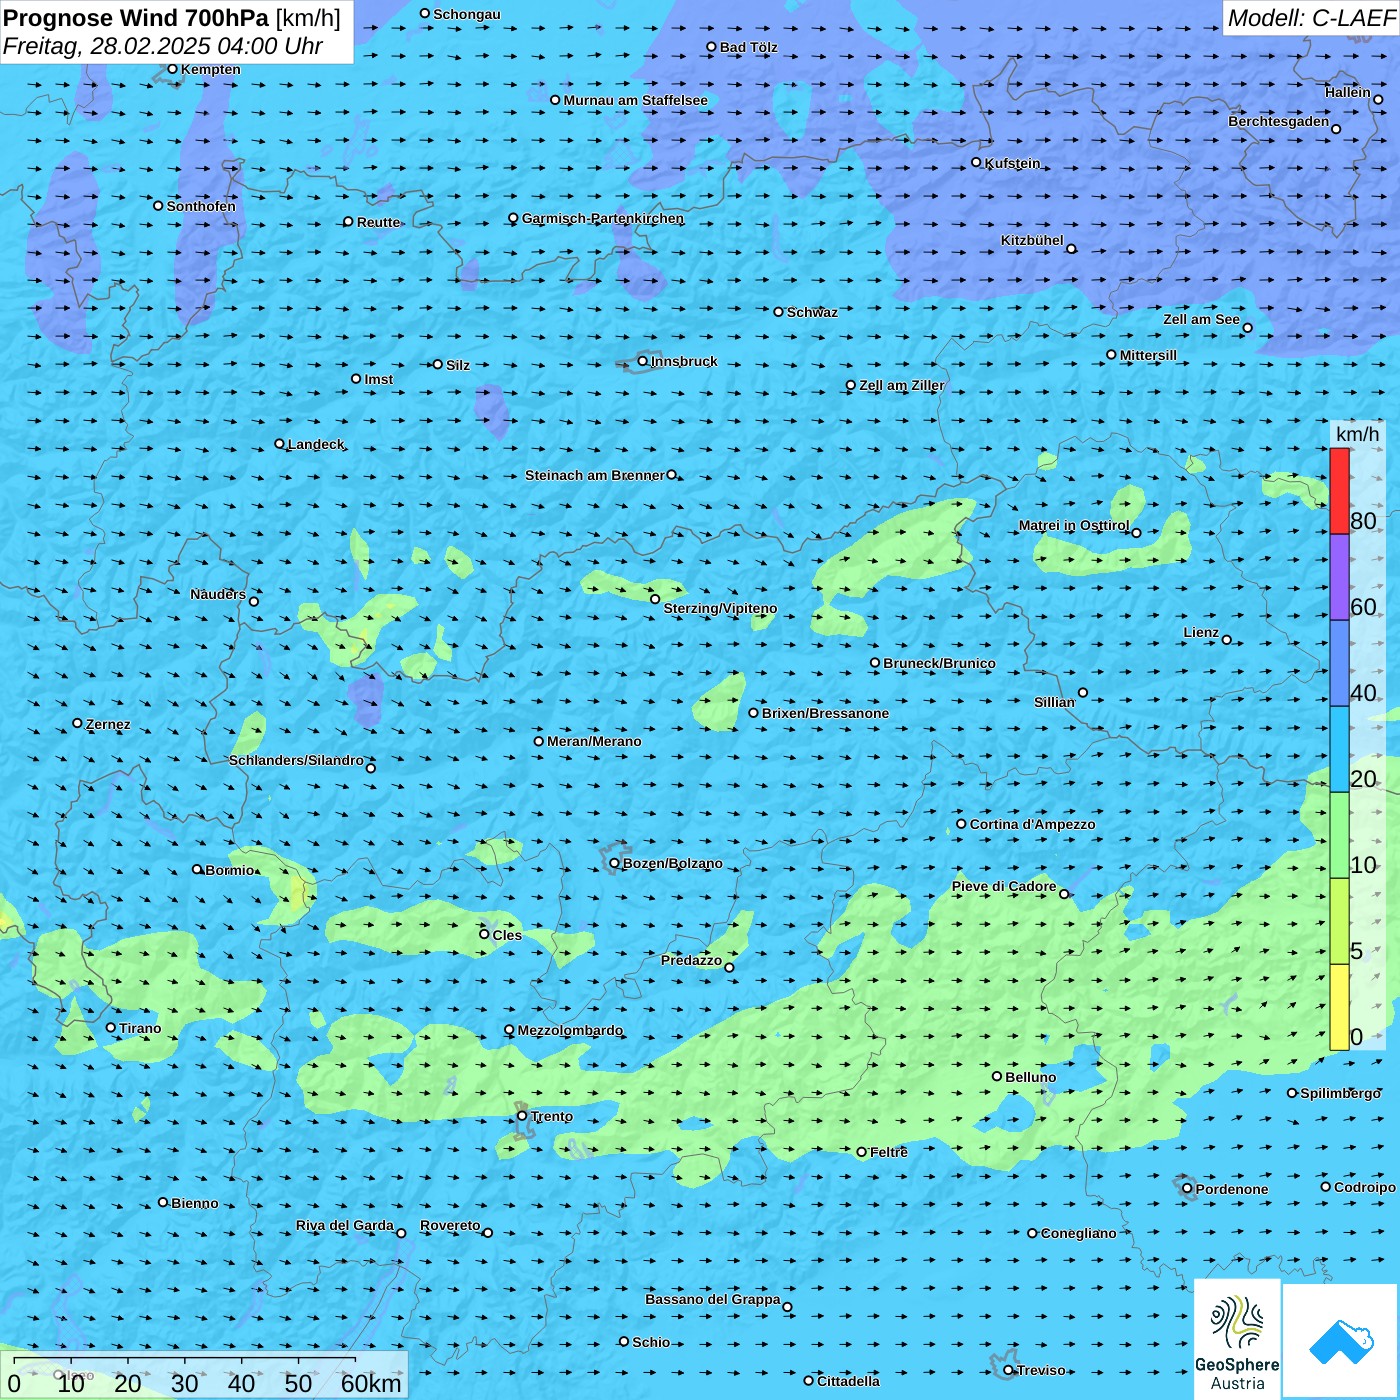Pick the dark blue 40–60 legend swatch
Image resolution: width=1400 pixels, height=1400 pixels.
[1339, 664]
